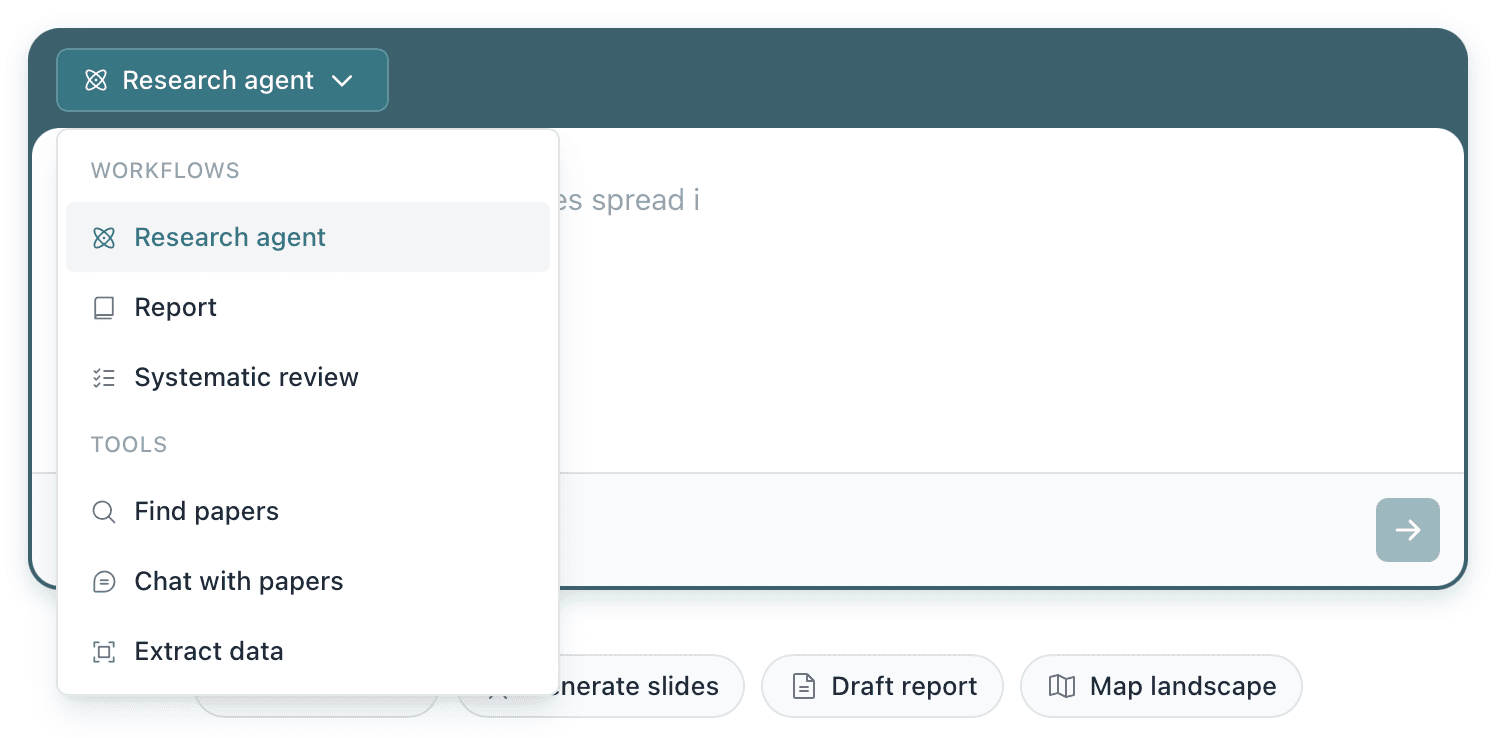Click the book icon beside Report
Screen dimensions: 1502x738
[x=104, y=308]
